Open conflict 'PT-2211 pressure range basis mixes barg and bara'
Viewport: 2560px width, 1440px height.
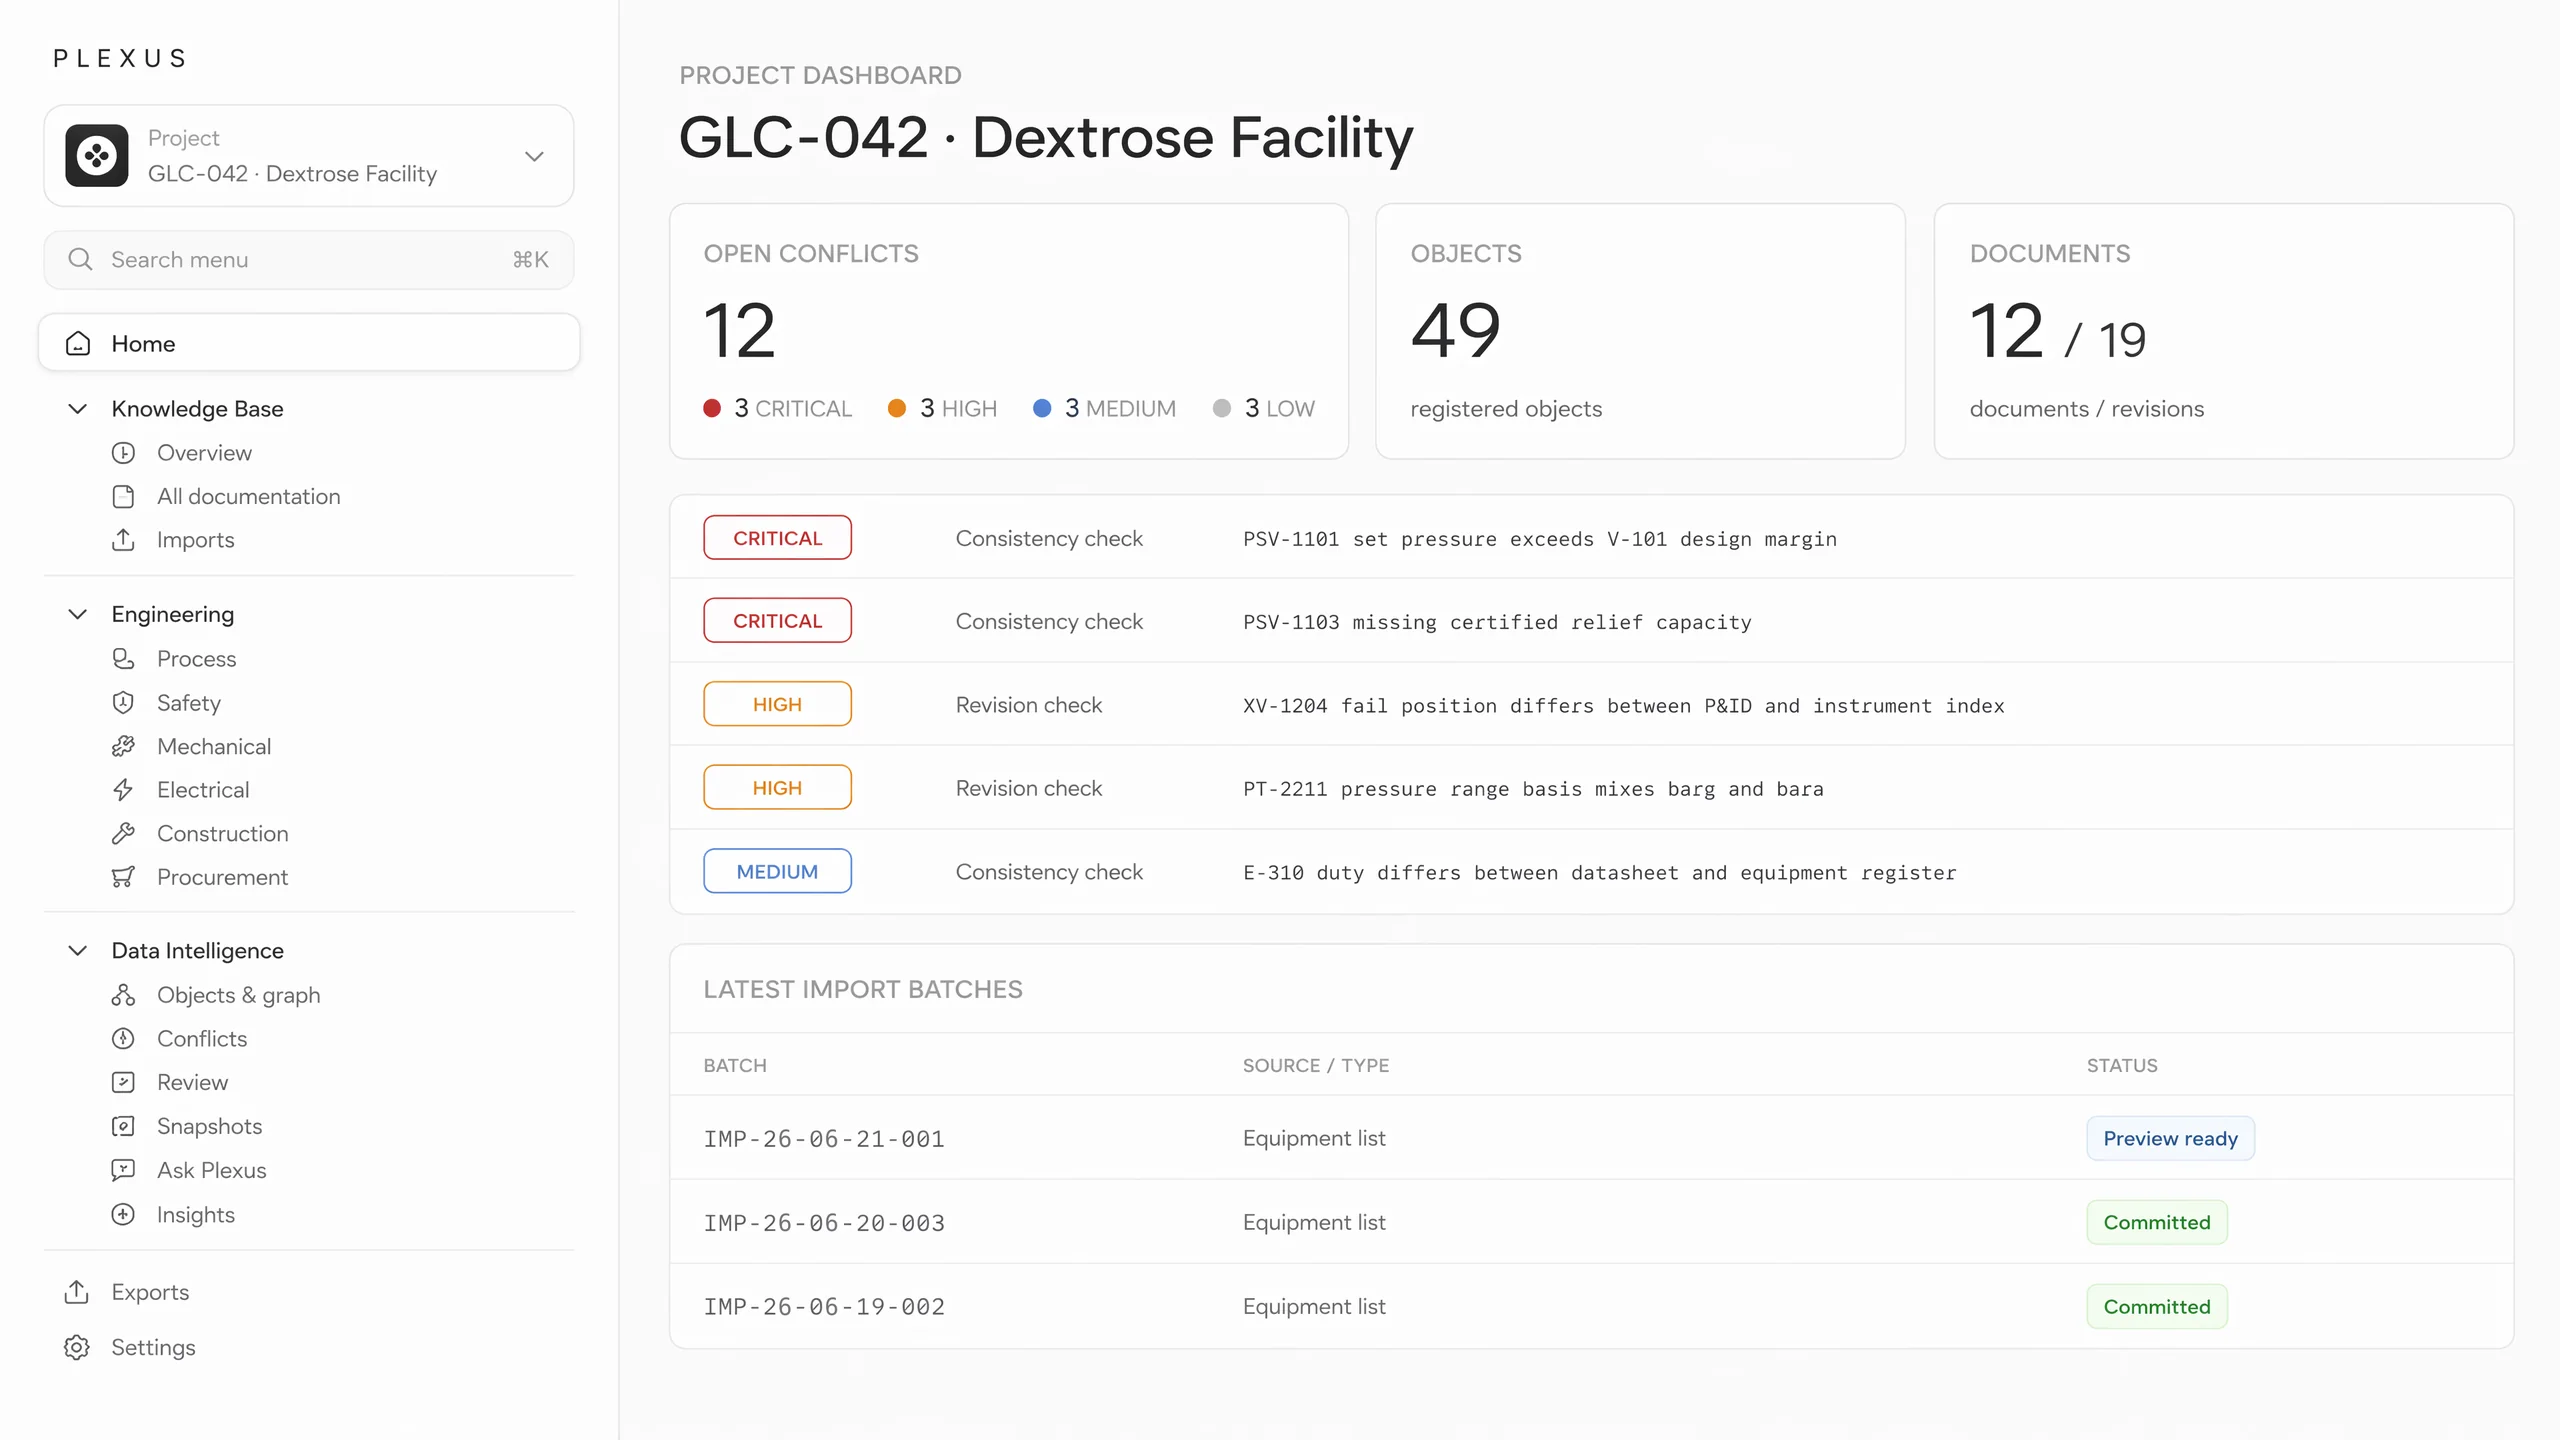(x=1533, y=789)
